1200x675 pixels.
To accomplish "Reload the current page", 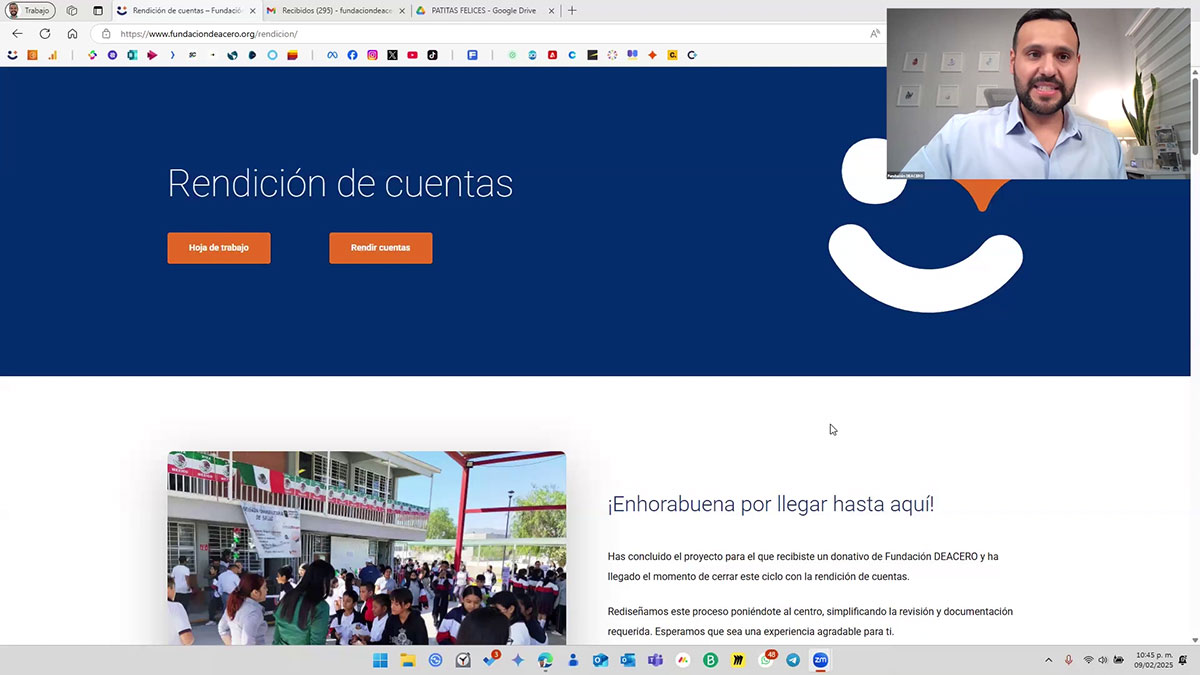I will tap(45, 33).
